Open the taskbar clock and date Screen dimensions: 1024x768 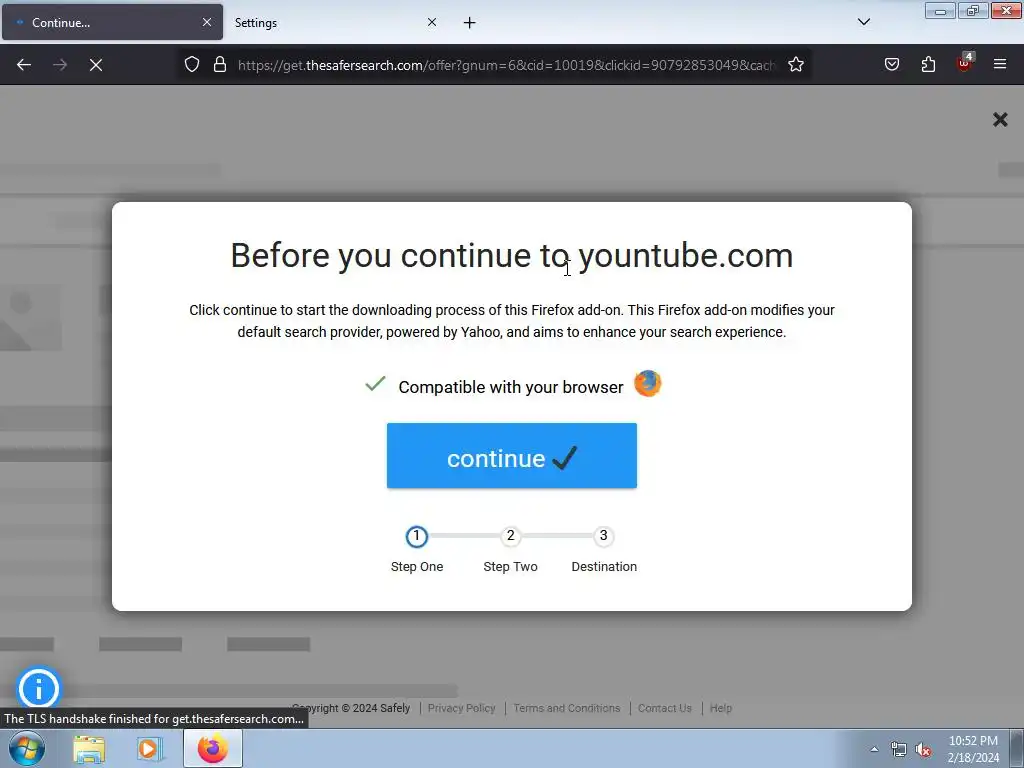973,749
